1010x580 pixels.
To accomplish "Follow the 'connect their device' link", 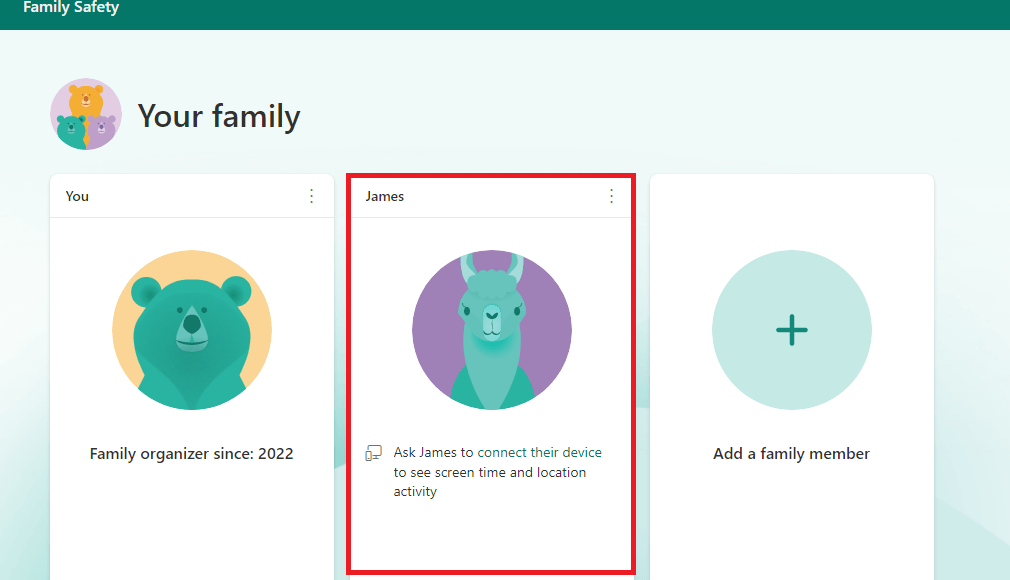I will [540, 453].
